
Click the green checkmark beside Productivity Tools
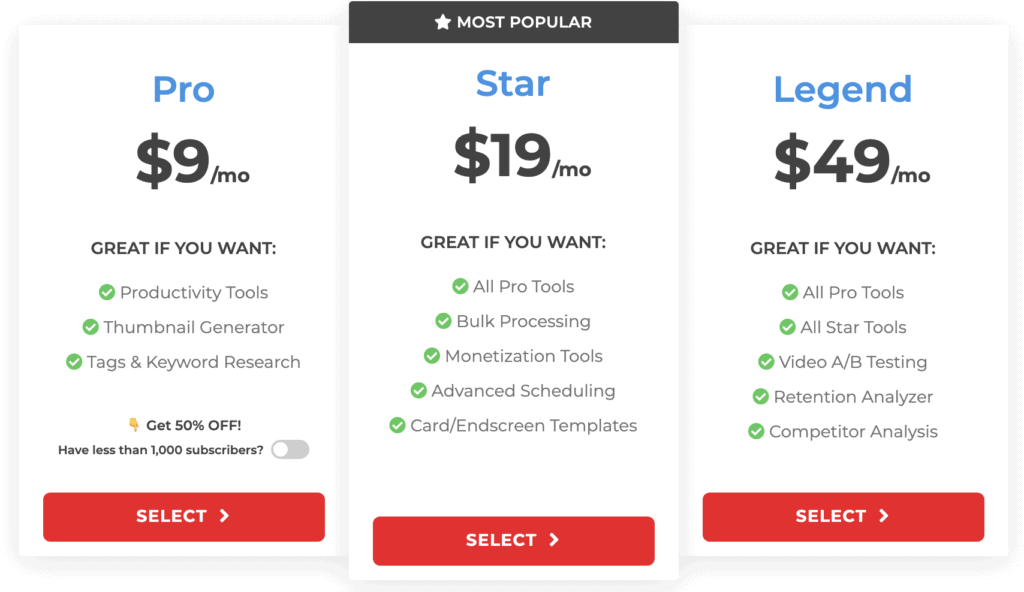tap(107, 292)
